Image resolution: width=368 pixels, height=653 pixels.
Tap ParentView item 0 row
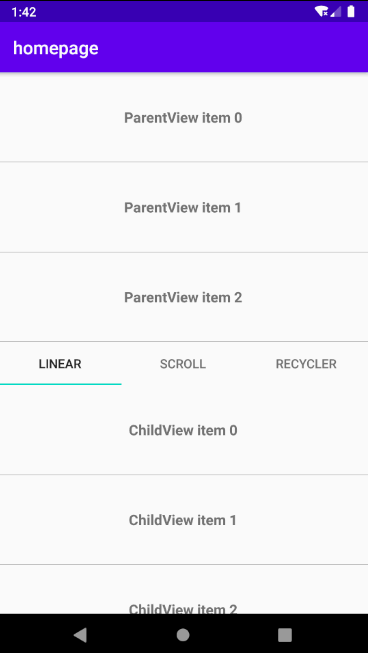pyautogui.click(x=184, y=117)
